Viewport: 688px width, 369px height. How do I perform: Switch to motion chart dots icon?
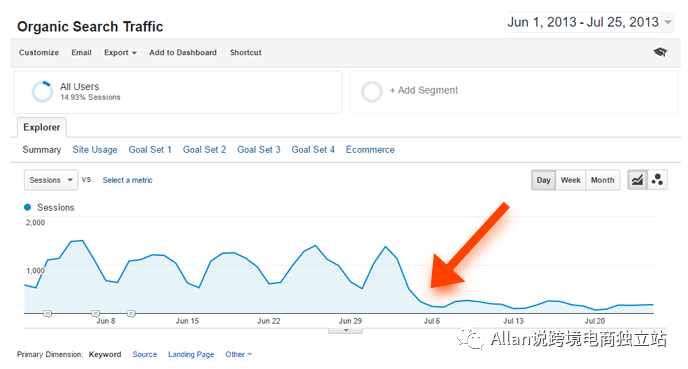pos(657,180)
